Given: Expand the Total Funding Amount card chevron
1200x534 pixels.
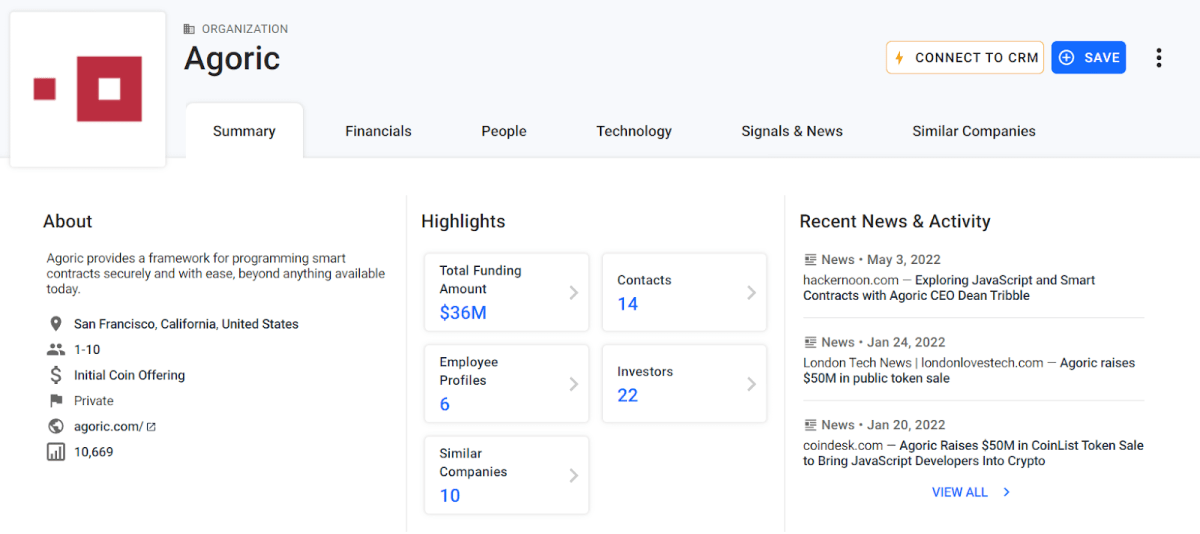Looking at the screenshot, I should [573, 293].
